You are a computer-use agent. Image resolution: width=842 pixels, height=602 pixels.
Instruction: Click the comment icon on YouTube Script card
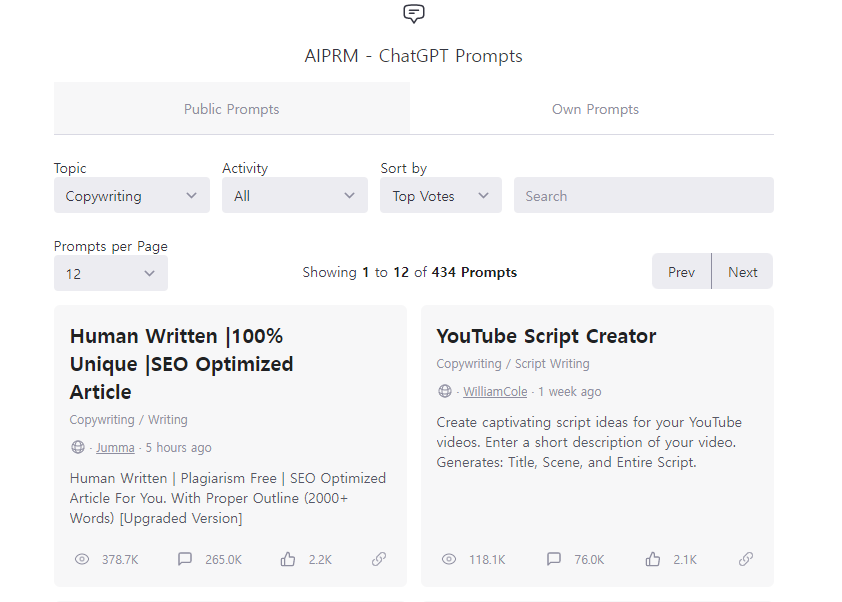coord(554,559)
